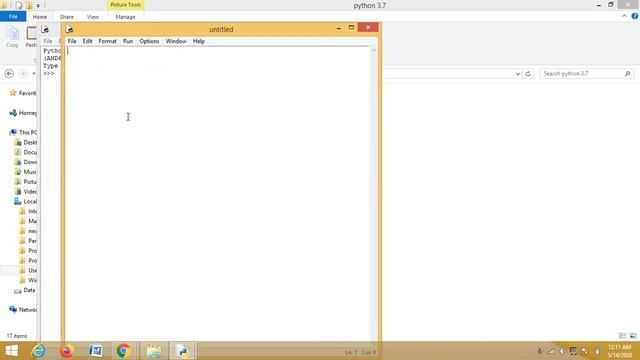Open File tab in File Explorer ribbon
The image size is (640, 360).
[13, 17]
